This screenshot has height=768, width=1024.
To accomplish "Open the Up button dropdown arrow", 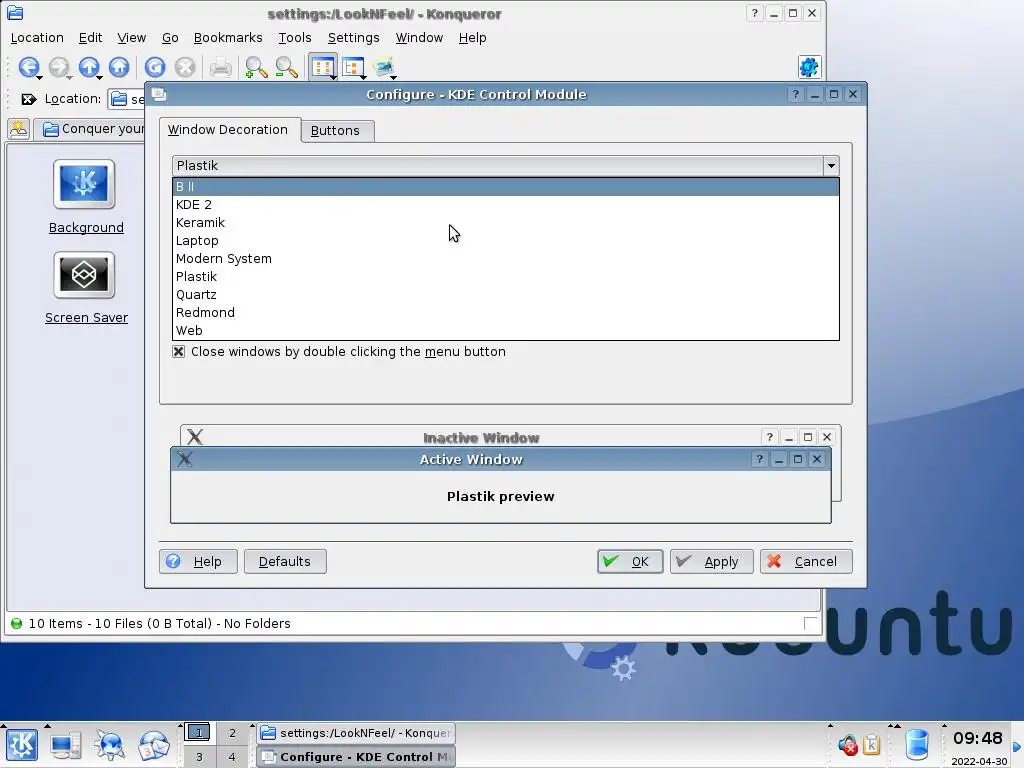I will pos(100,78).
